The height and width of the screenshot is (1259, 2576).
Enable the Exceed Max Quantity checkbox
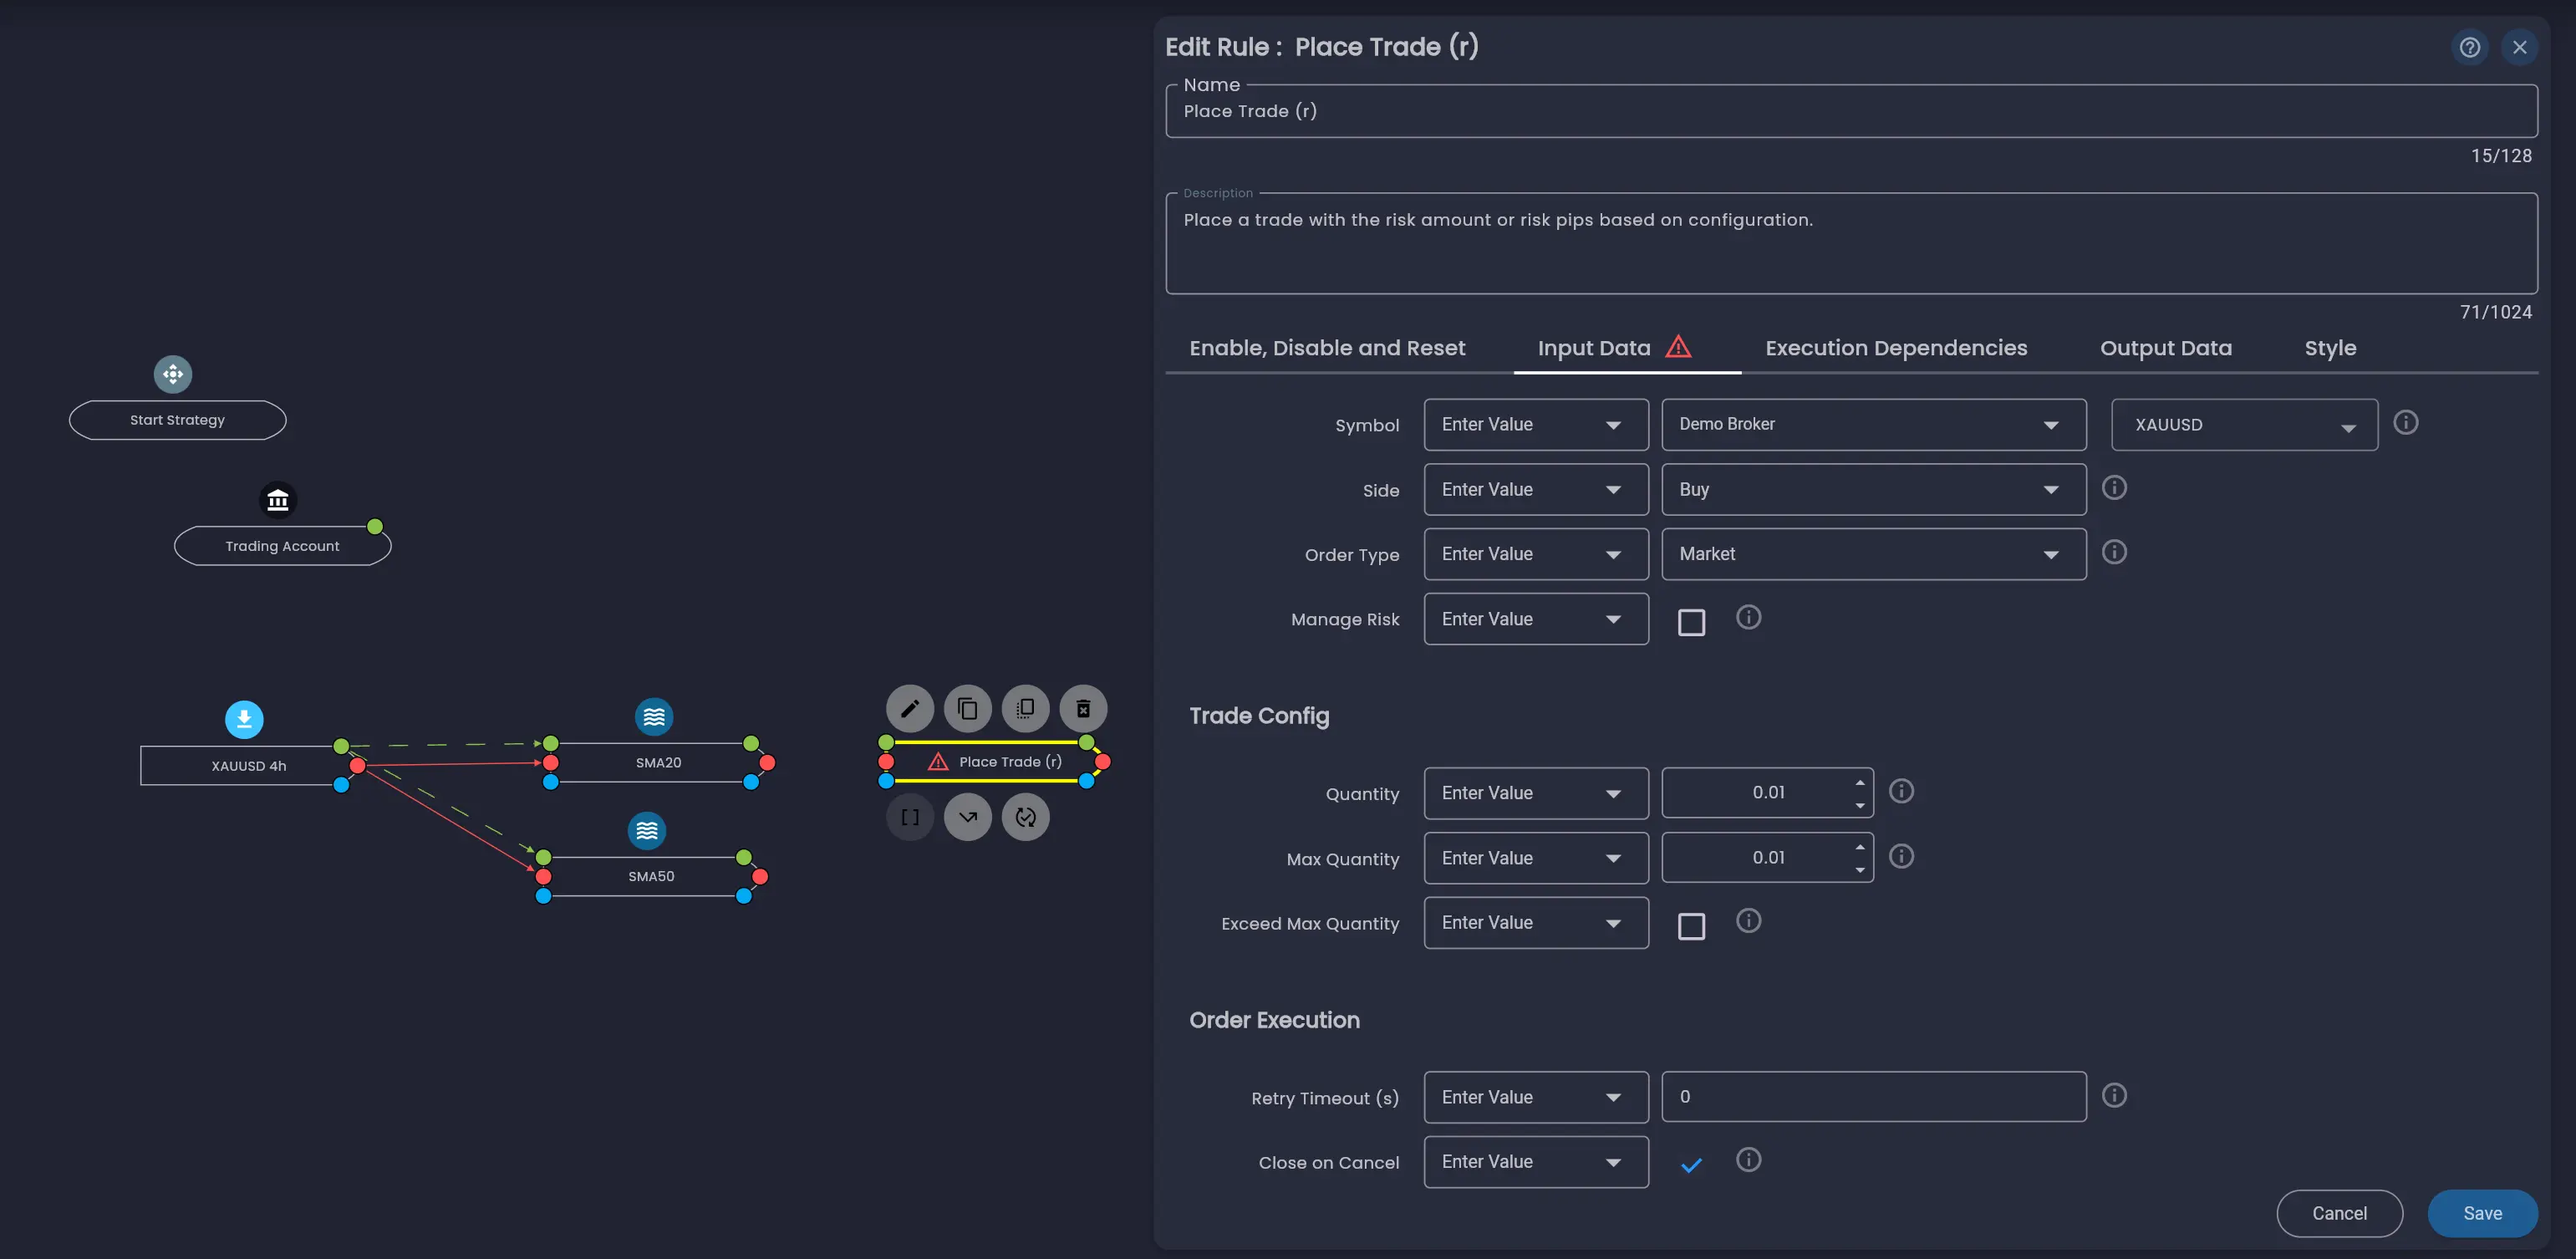[1691, 926]
